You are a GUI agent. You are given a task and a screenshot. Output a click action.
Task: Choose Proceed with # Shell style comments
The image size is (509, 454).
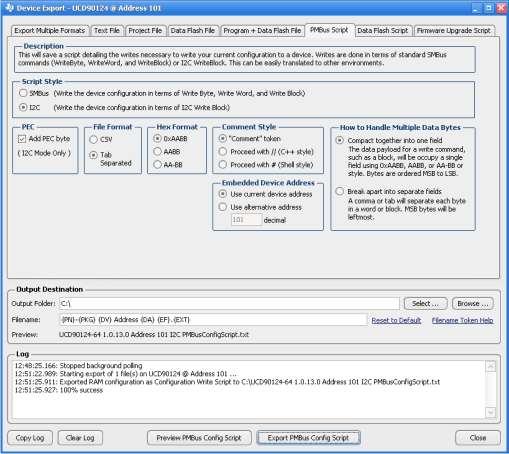(x=223, y=165)
